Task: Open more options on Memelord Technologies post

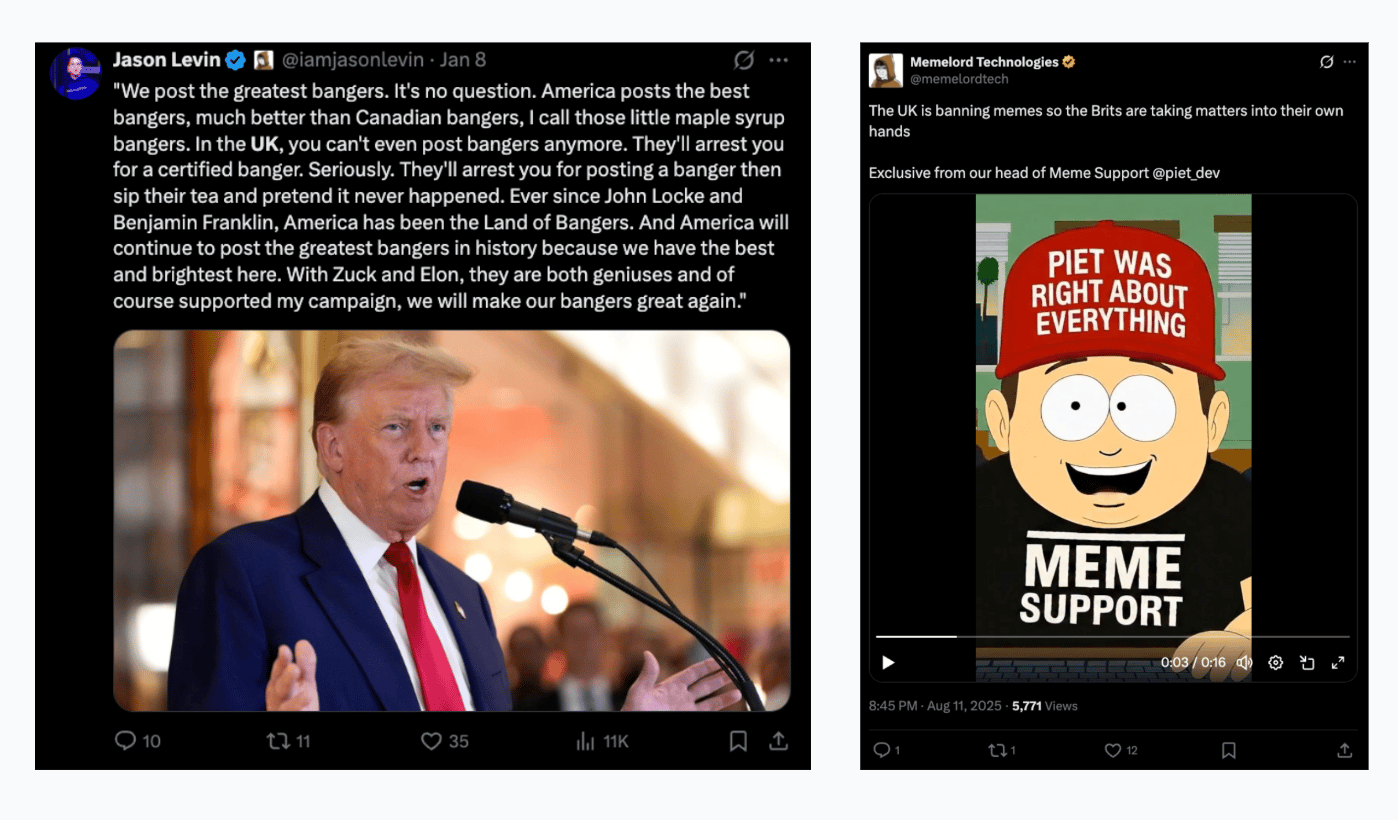Action: tap(1353, 62)
